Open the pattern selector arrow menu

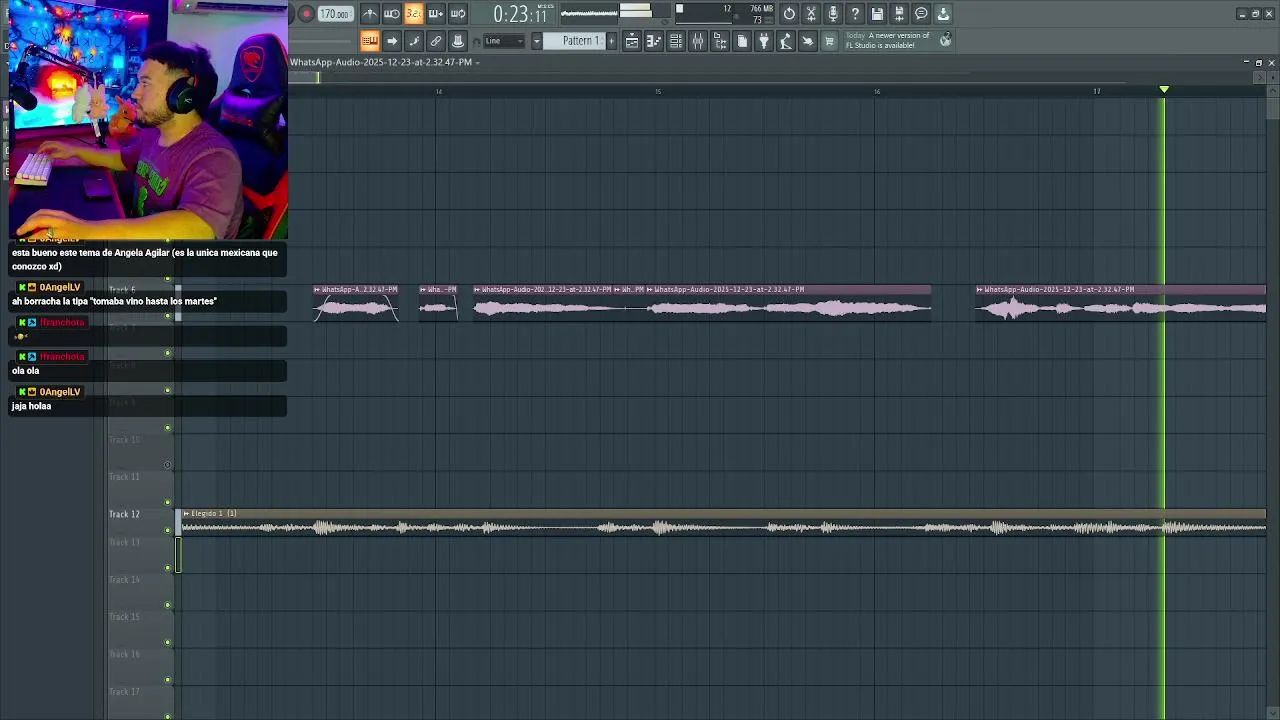point(537,41)
